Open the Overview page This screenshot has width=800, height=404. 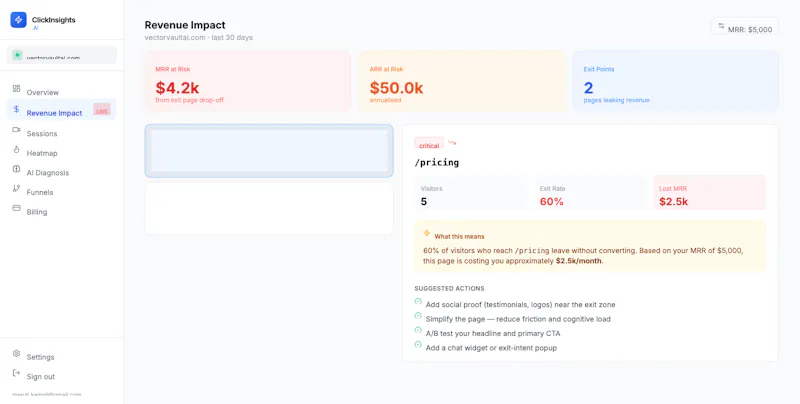61,92
